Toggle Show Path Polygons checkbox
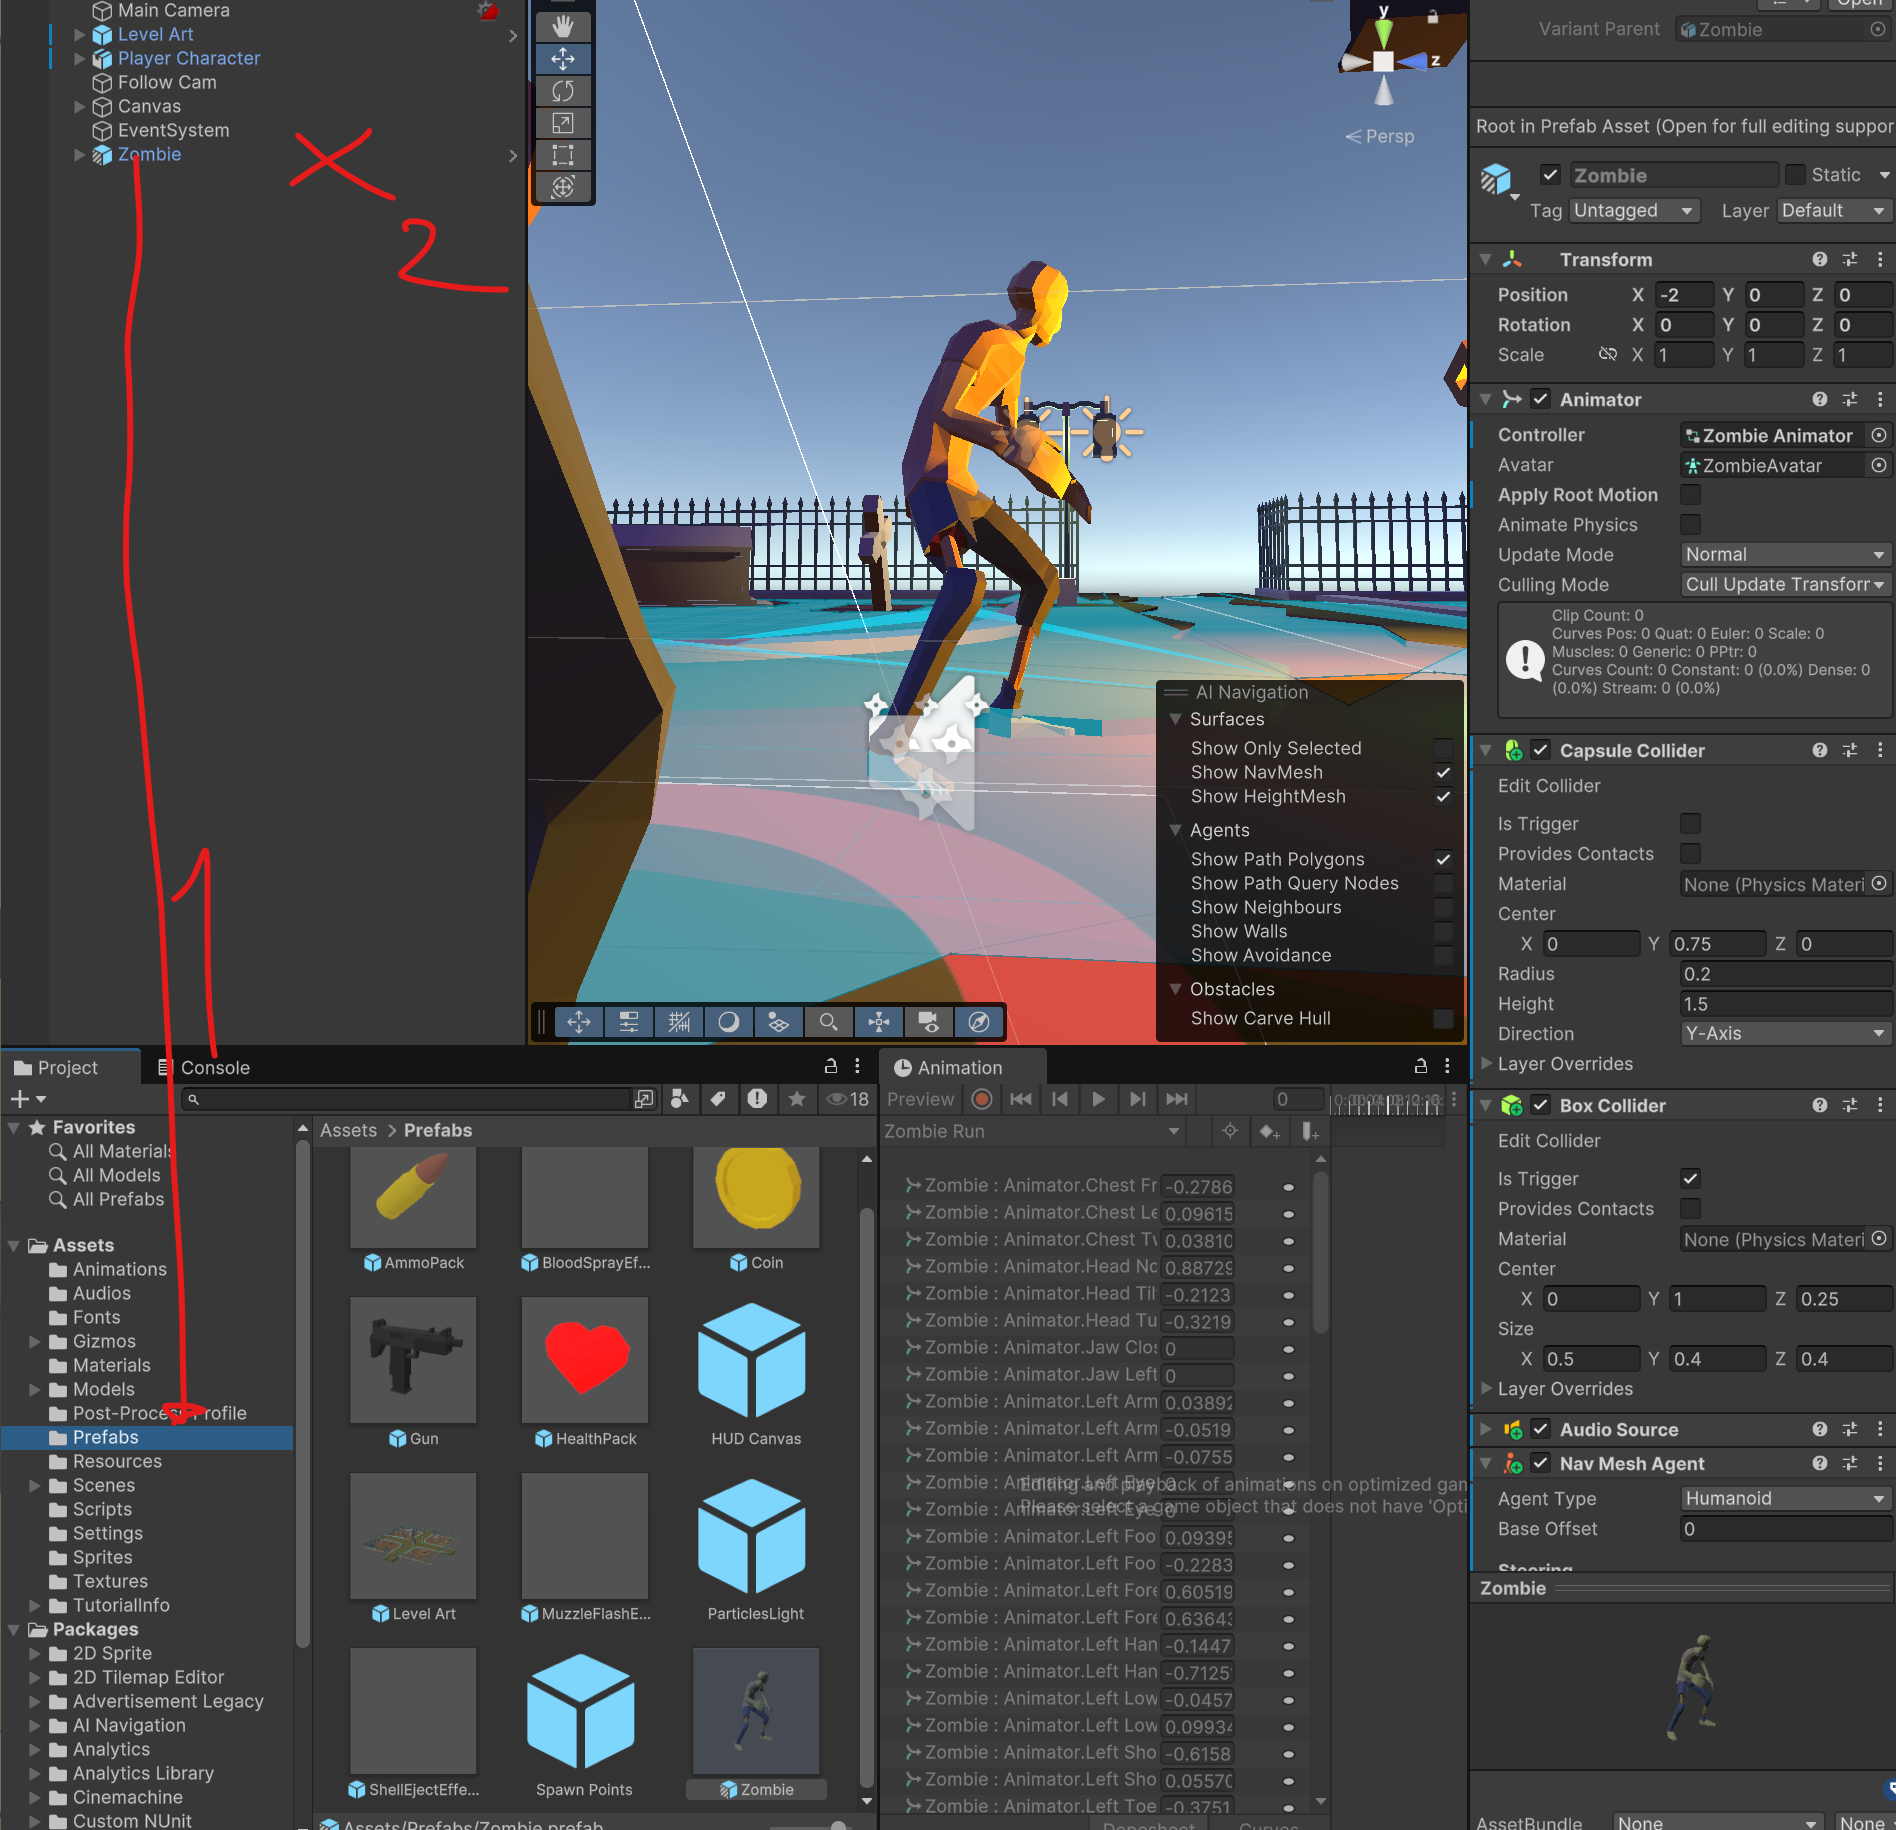Screen dimensions: 1896x1830 click(1443, 859)
